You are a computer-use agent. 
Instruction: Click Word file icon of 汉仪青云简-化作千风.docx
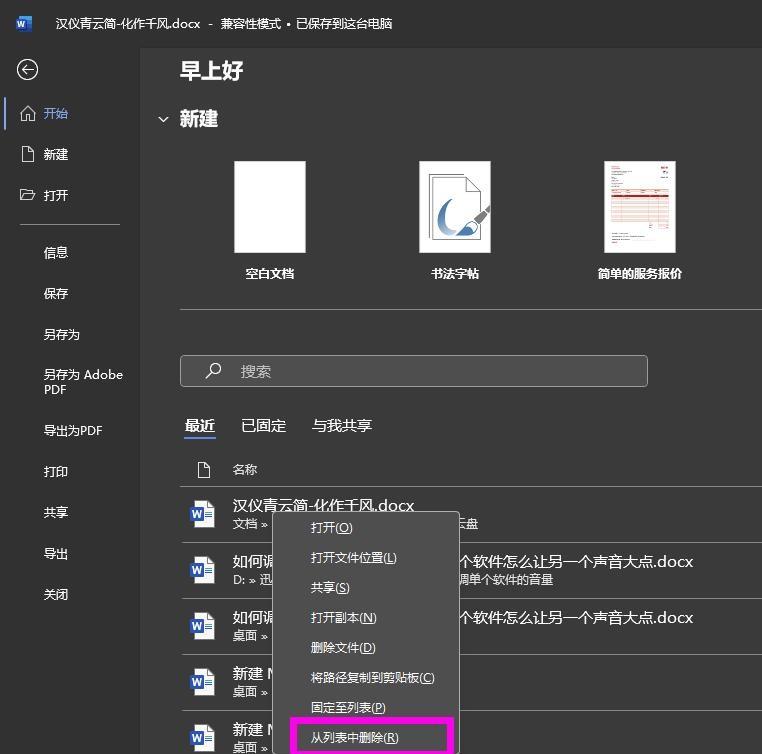(x=202, y=514)
